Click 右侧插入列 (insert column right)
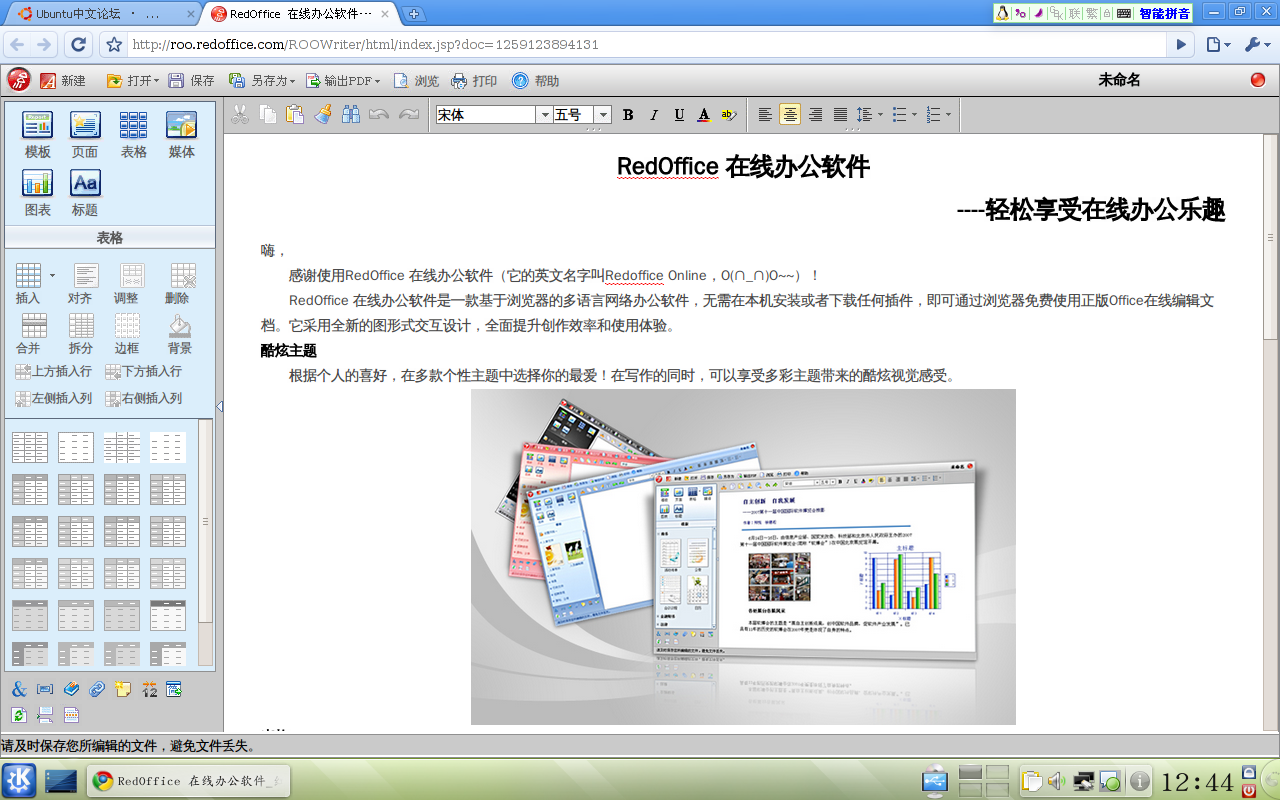Screen dimensions: 1280x800 [143, 399]
